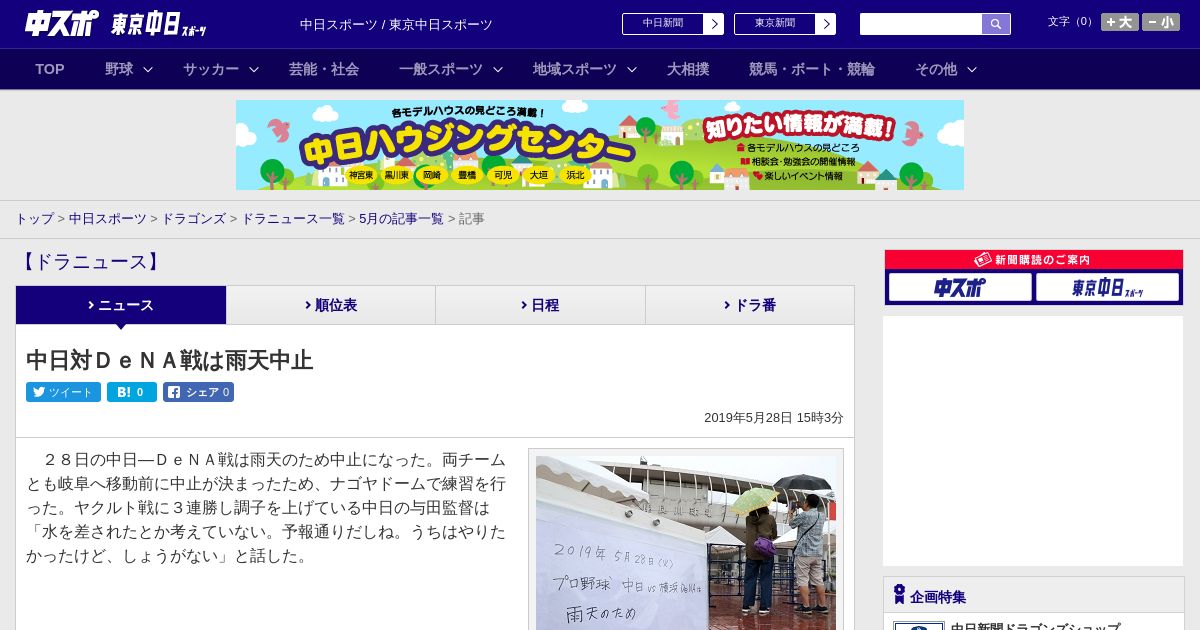Screen dimensions: 1200x630
Task: Click the 中日スポーツ / 東京中日スポーツ header text
Action: click(x=396, y=24)
